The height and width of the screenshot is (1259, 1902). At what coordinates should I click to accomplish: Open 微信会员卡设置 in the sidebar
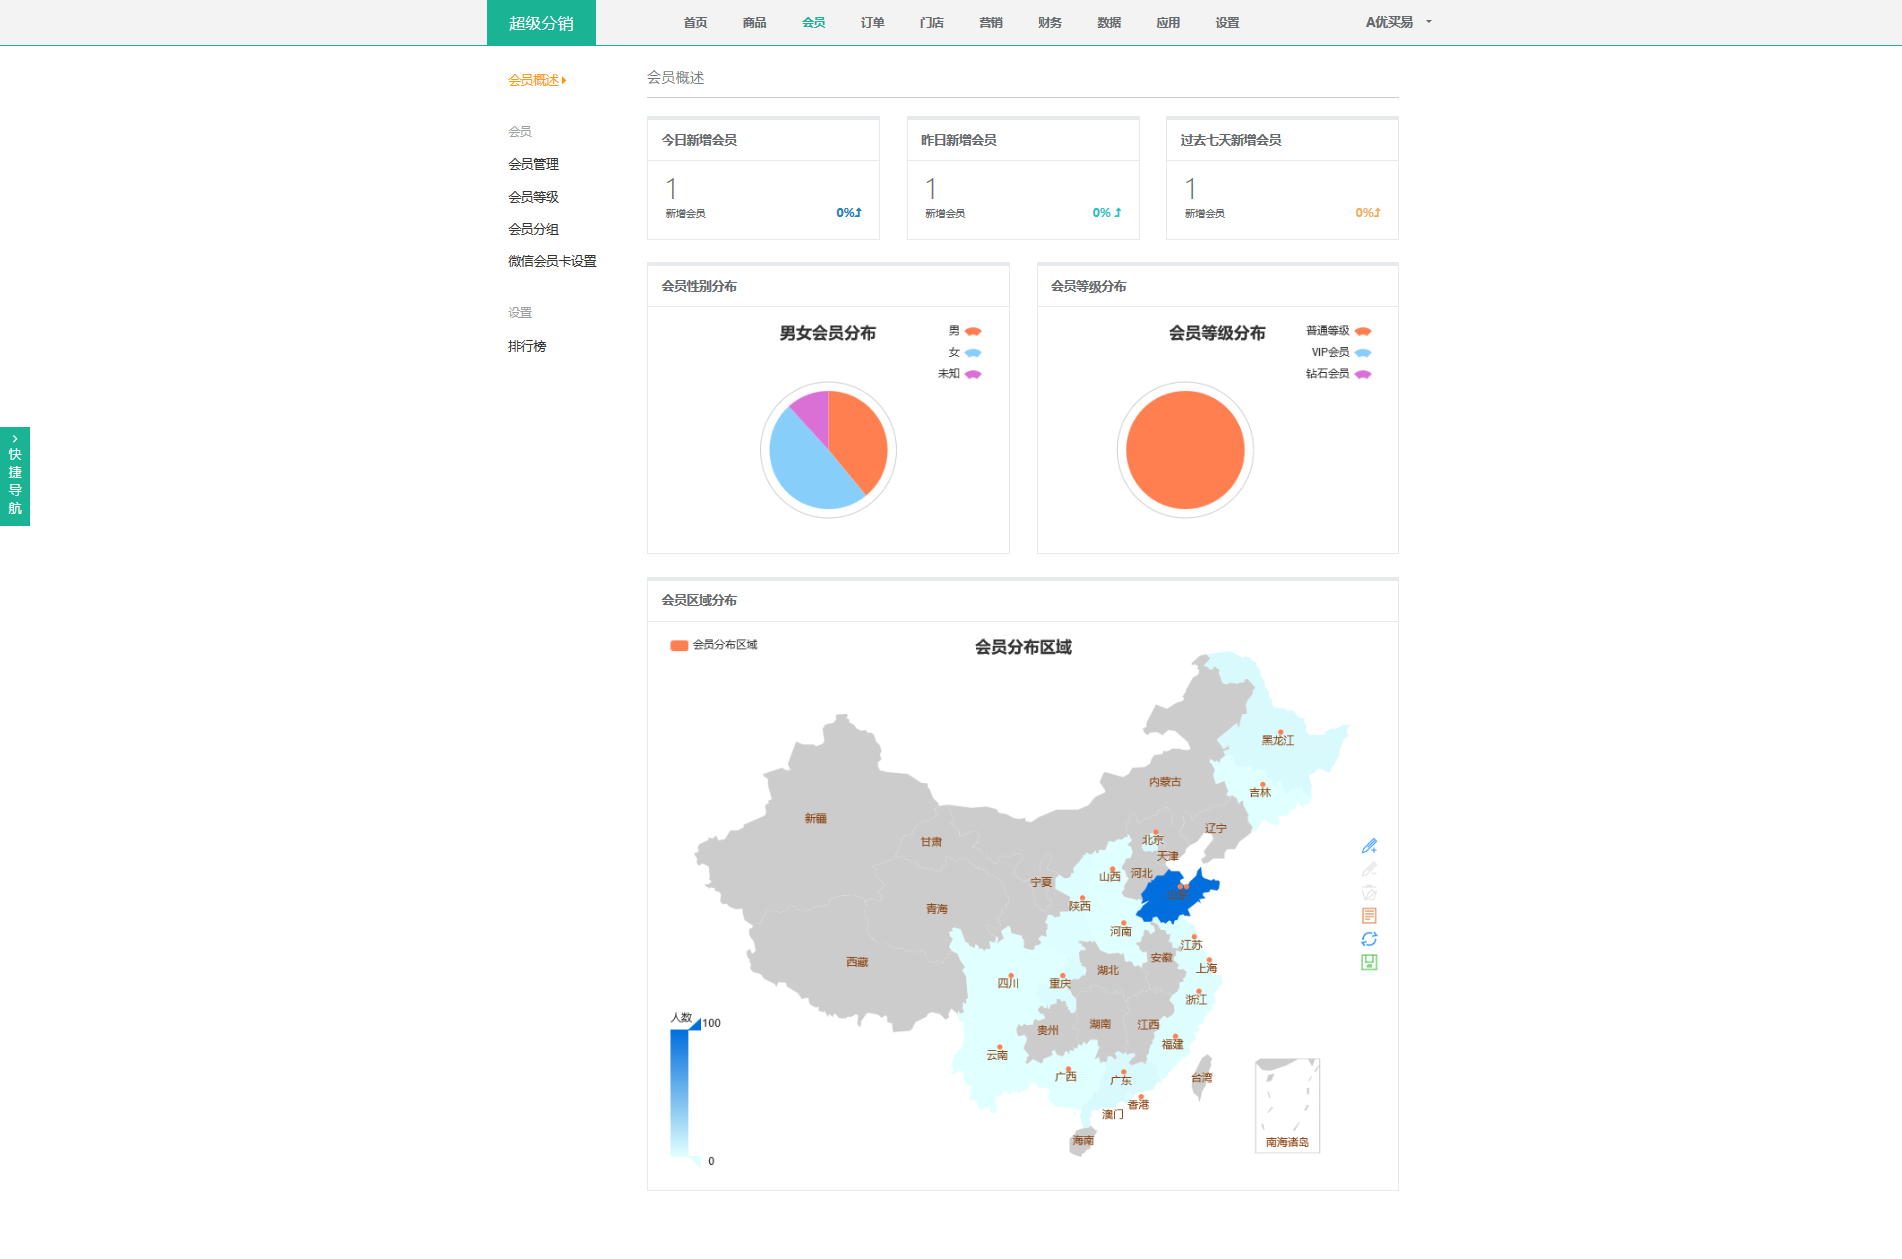552,261
